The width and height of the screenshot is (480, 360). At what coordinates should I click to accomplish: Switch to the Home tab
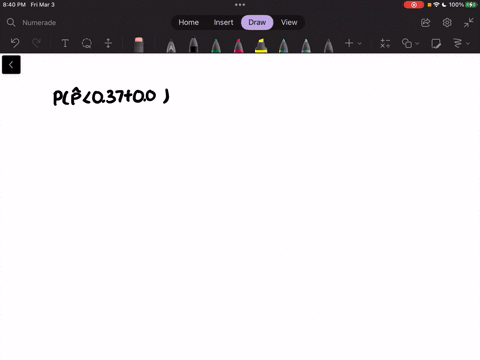188,22
